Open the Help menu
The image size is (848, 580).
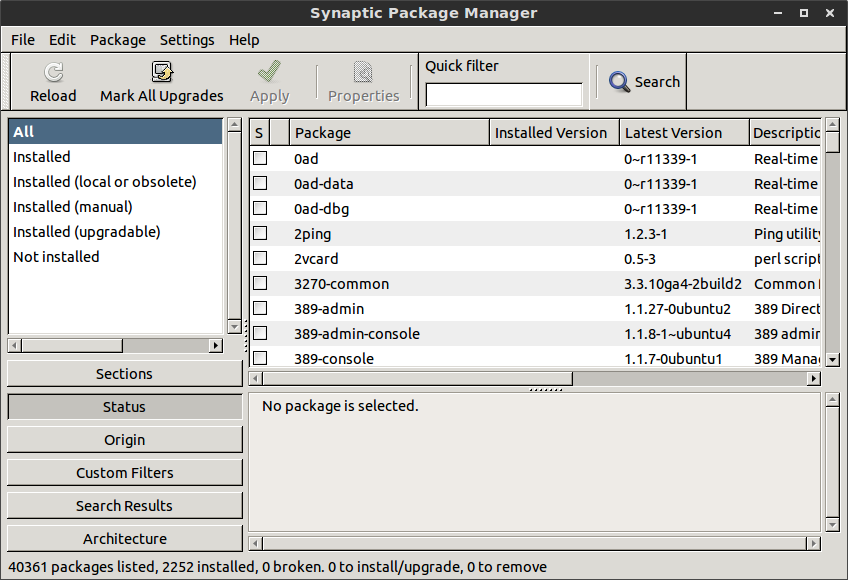(244, 40)
